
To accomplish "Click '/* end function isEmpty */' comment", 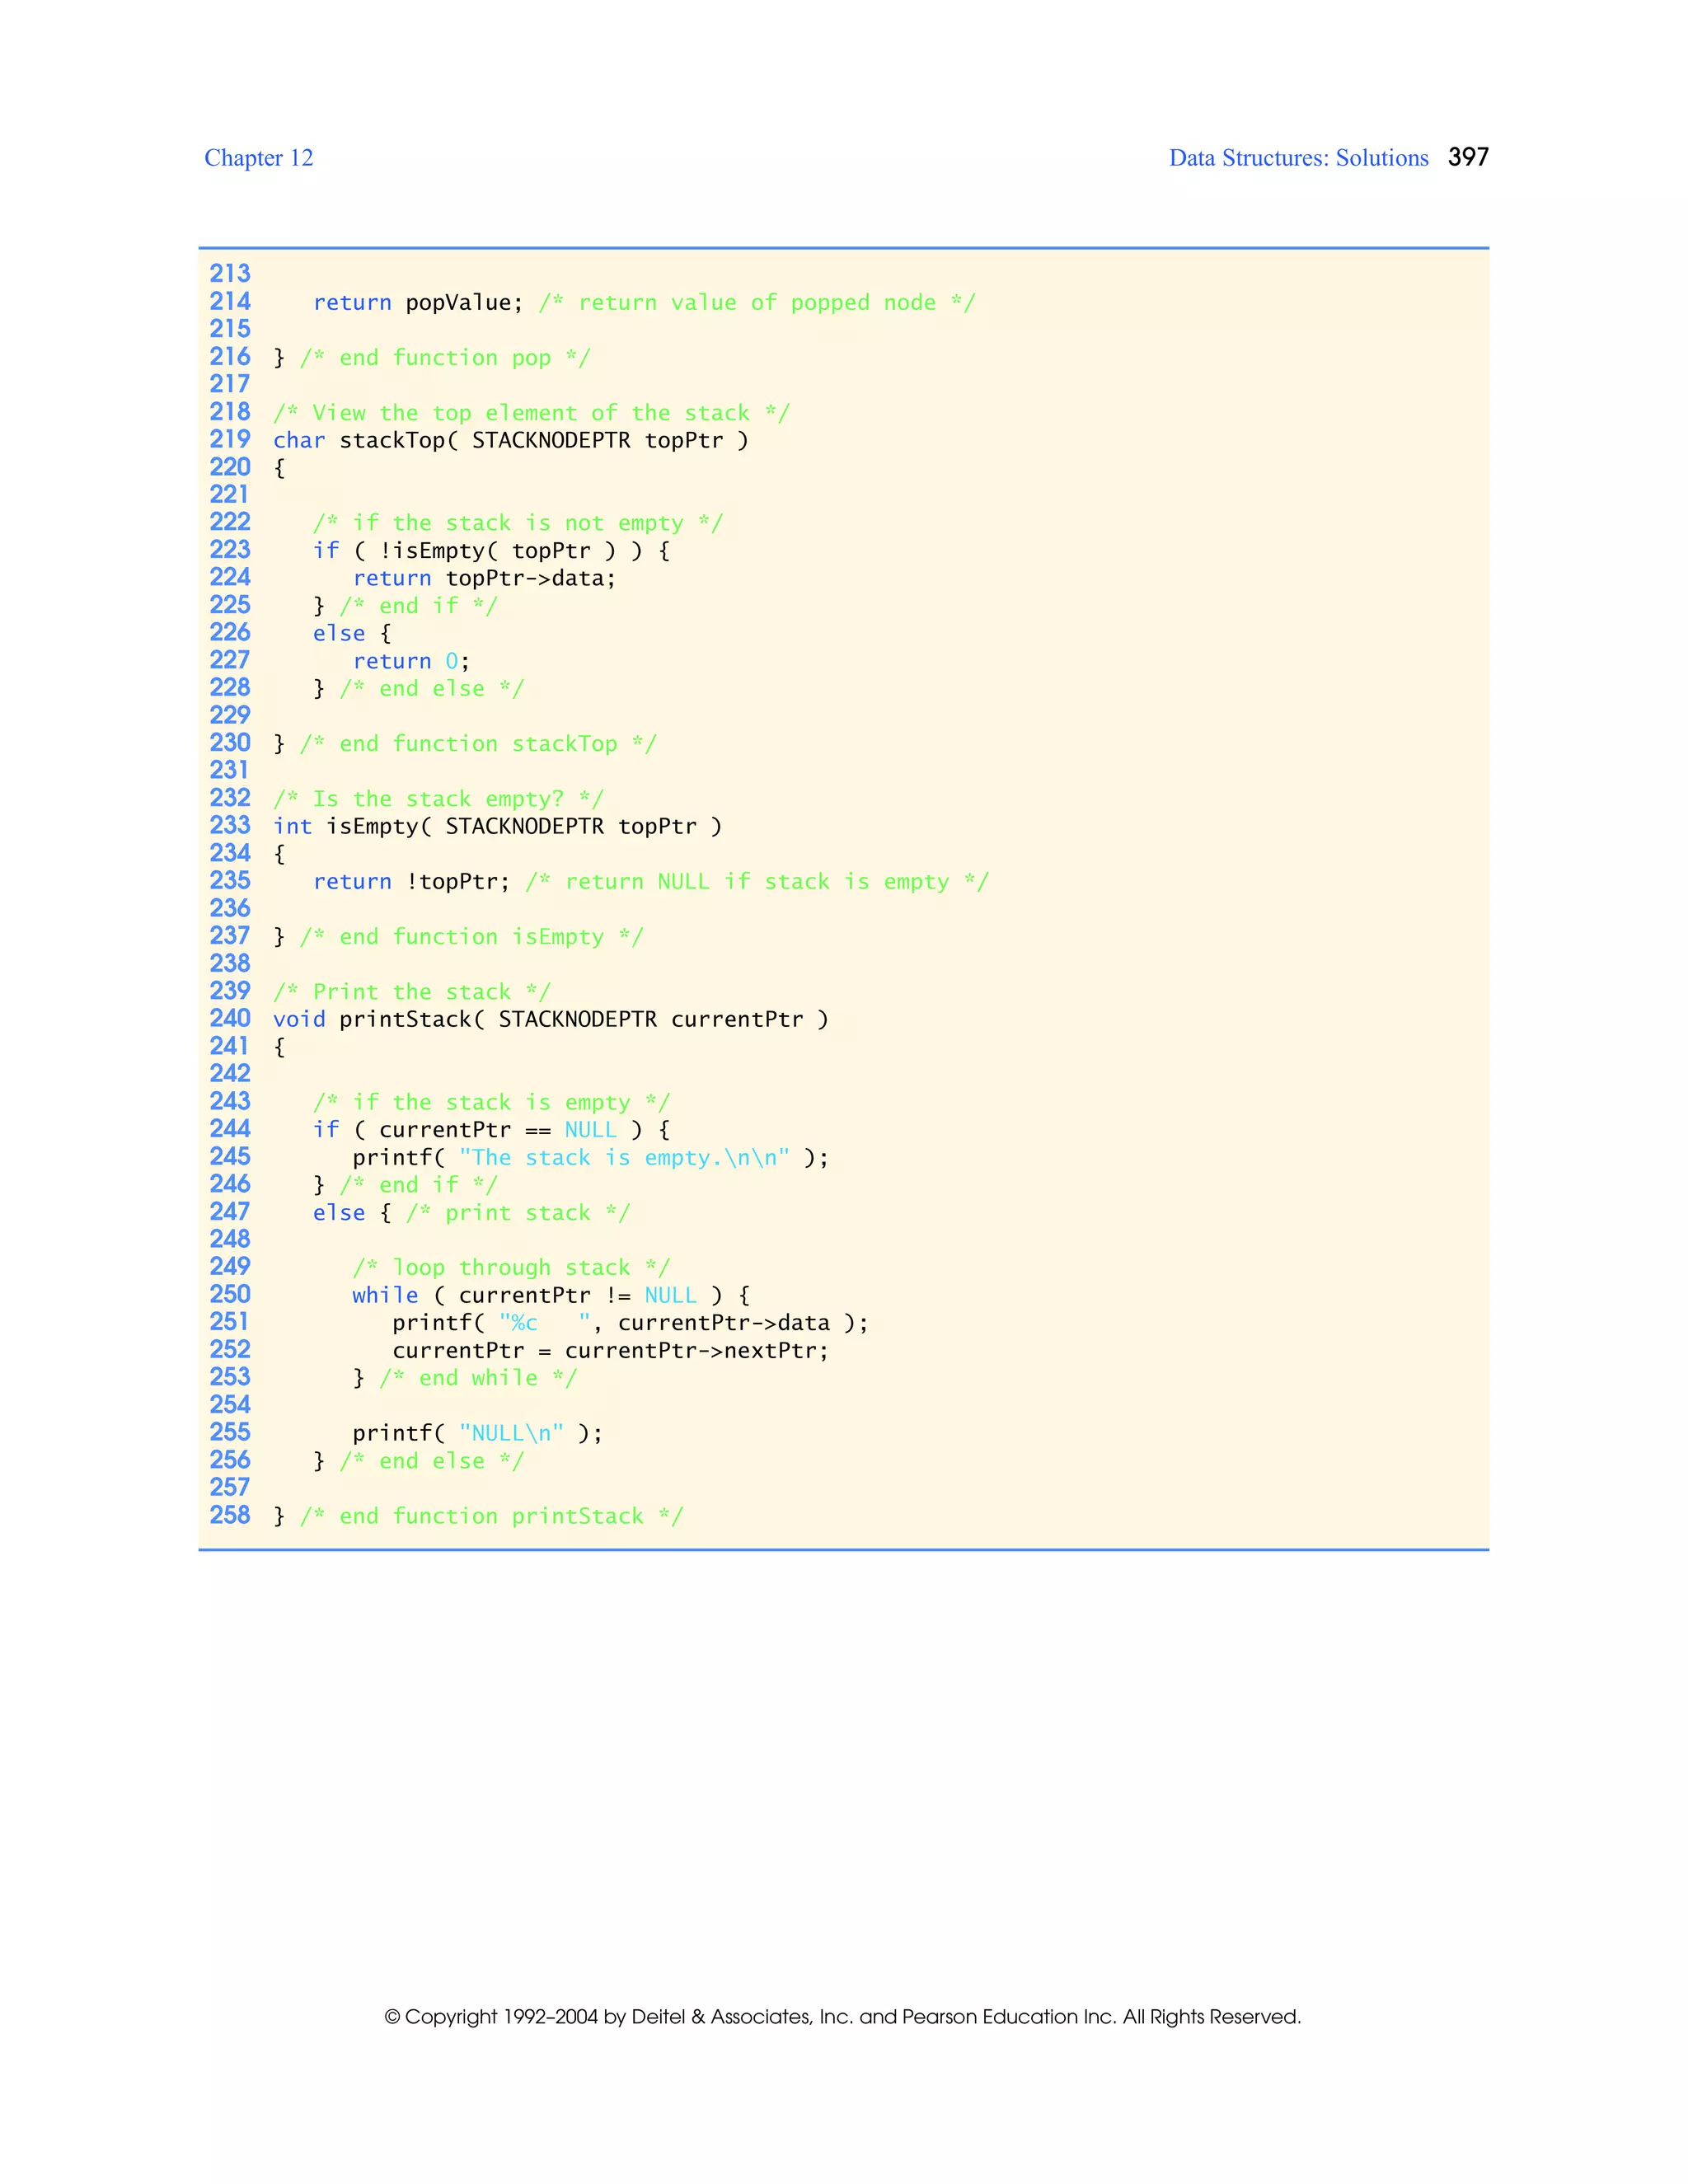I will [471, 936].
